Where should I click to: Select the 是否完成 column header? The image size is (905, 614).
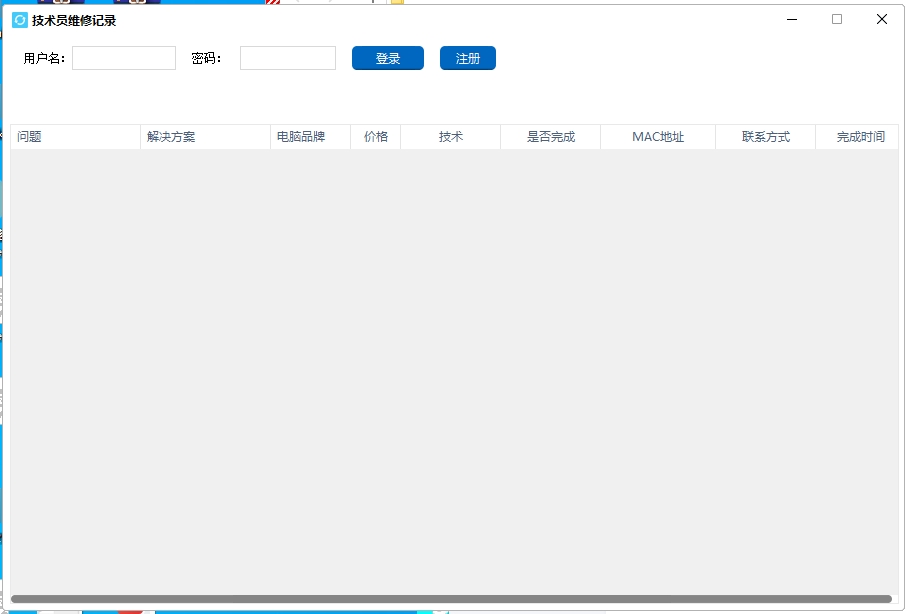(551, 137)
